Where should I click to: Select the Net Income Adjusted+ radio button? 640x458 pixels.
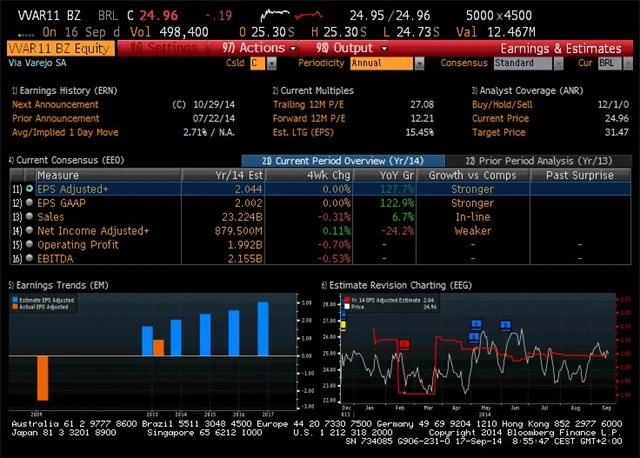tap(28, 230)
